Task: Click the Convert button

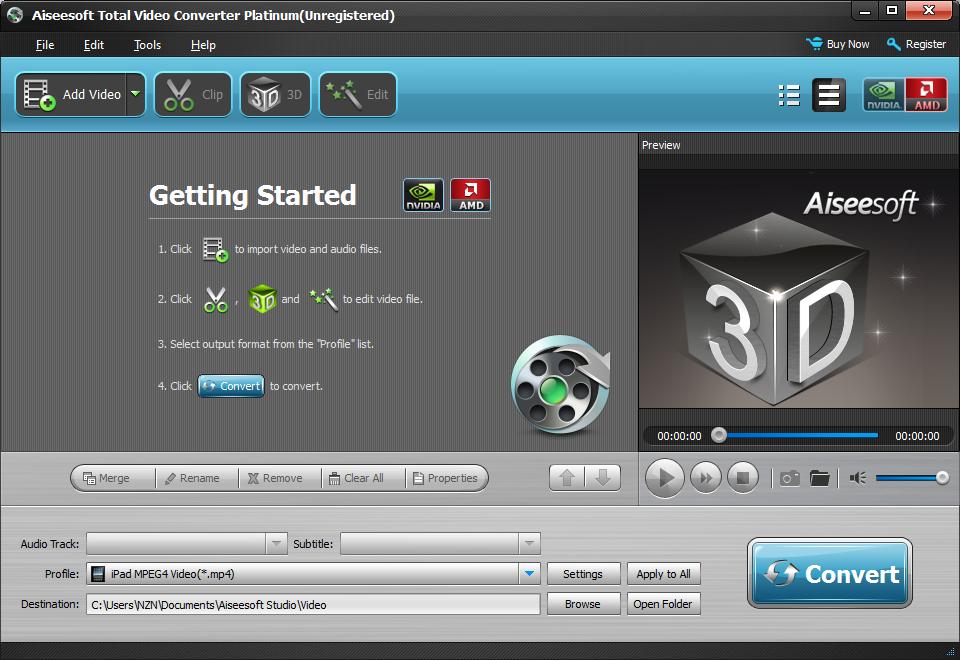Action: (x=828, y=574)
